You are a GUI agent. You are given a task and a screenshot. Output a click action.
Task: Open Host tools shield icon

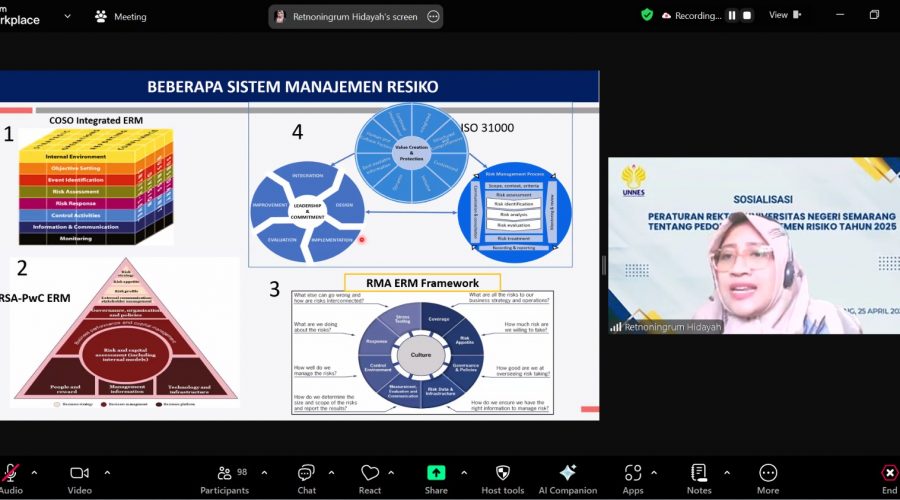point(501,473)
